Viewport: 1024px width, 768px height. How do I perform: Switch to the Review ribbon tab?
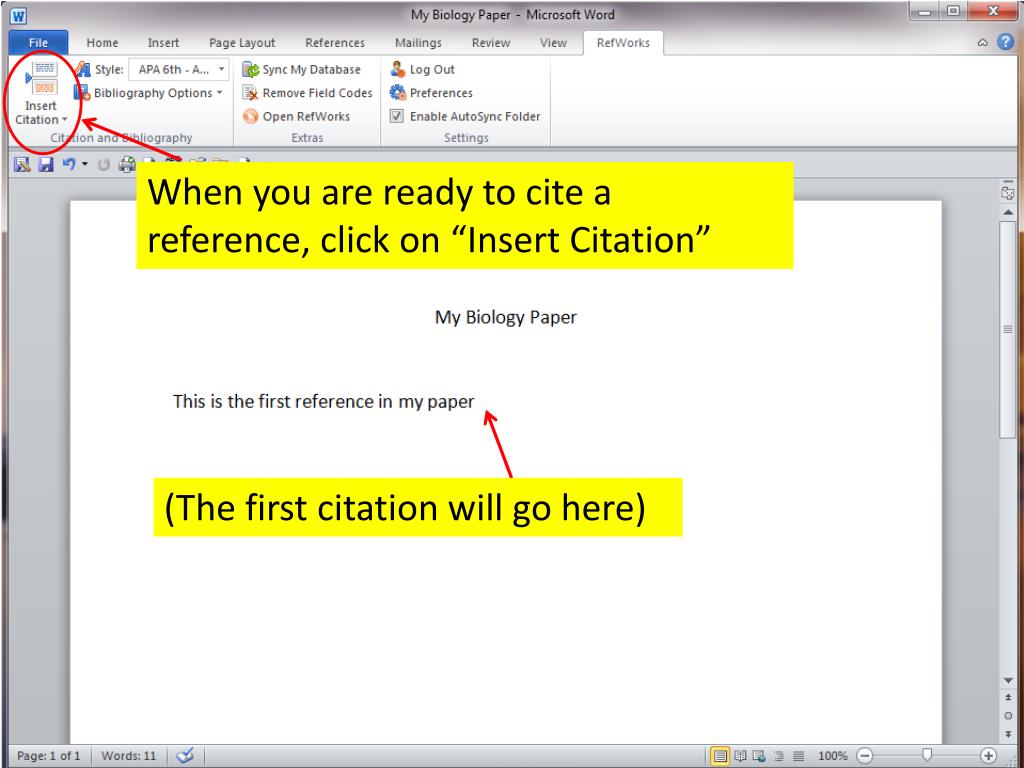(x=490, y=43)
